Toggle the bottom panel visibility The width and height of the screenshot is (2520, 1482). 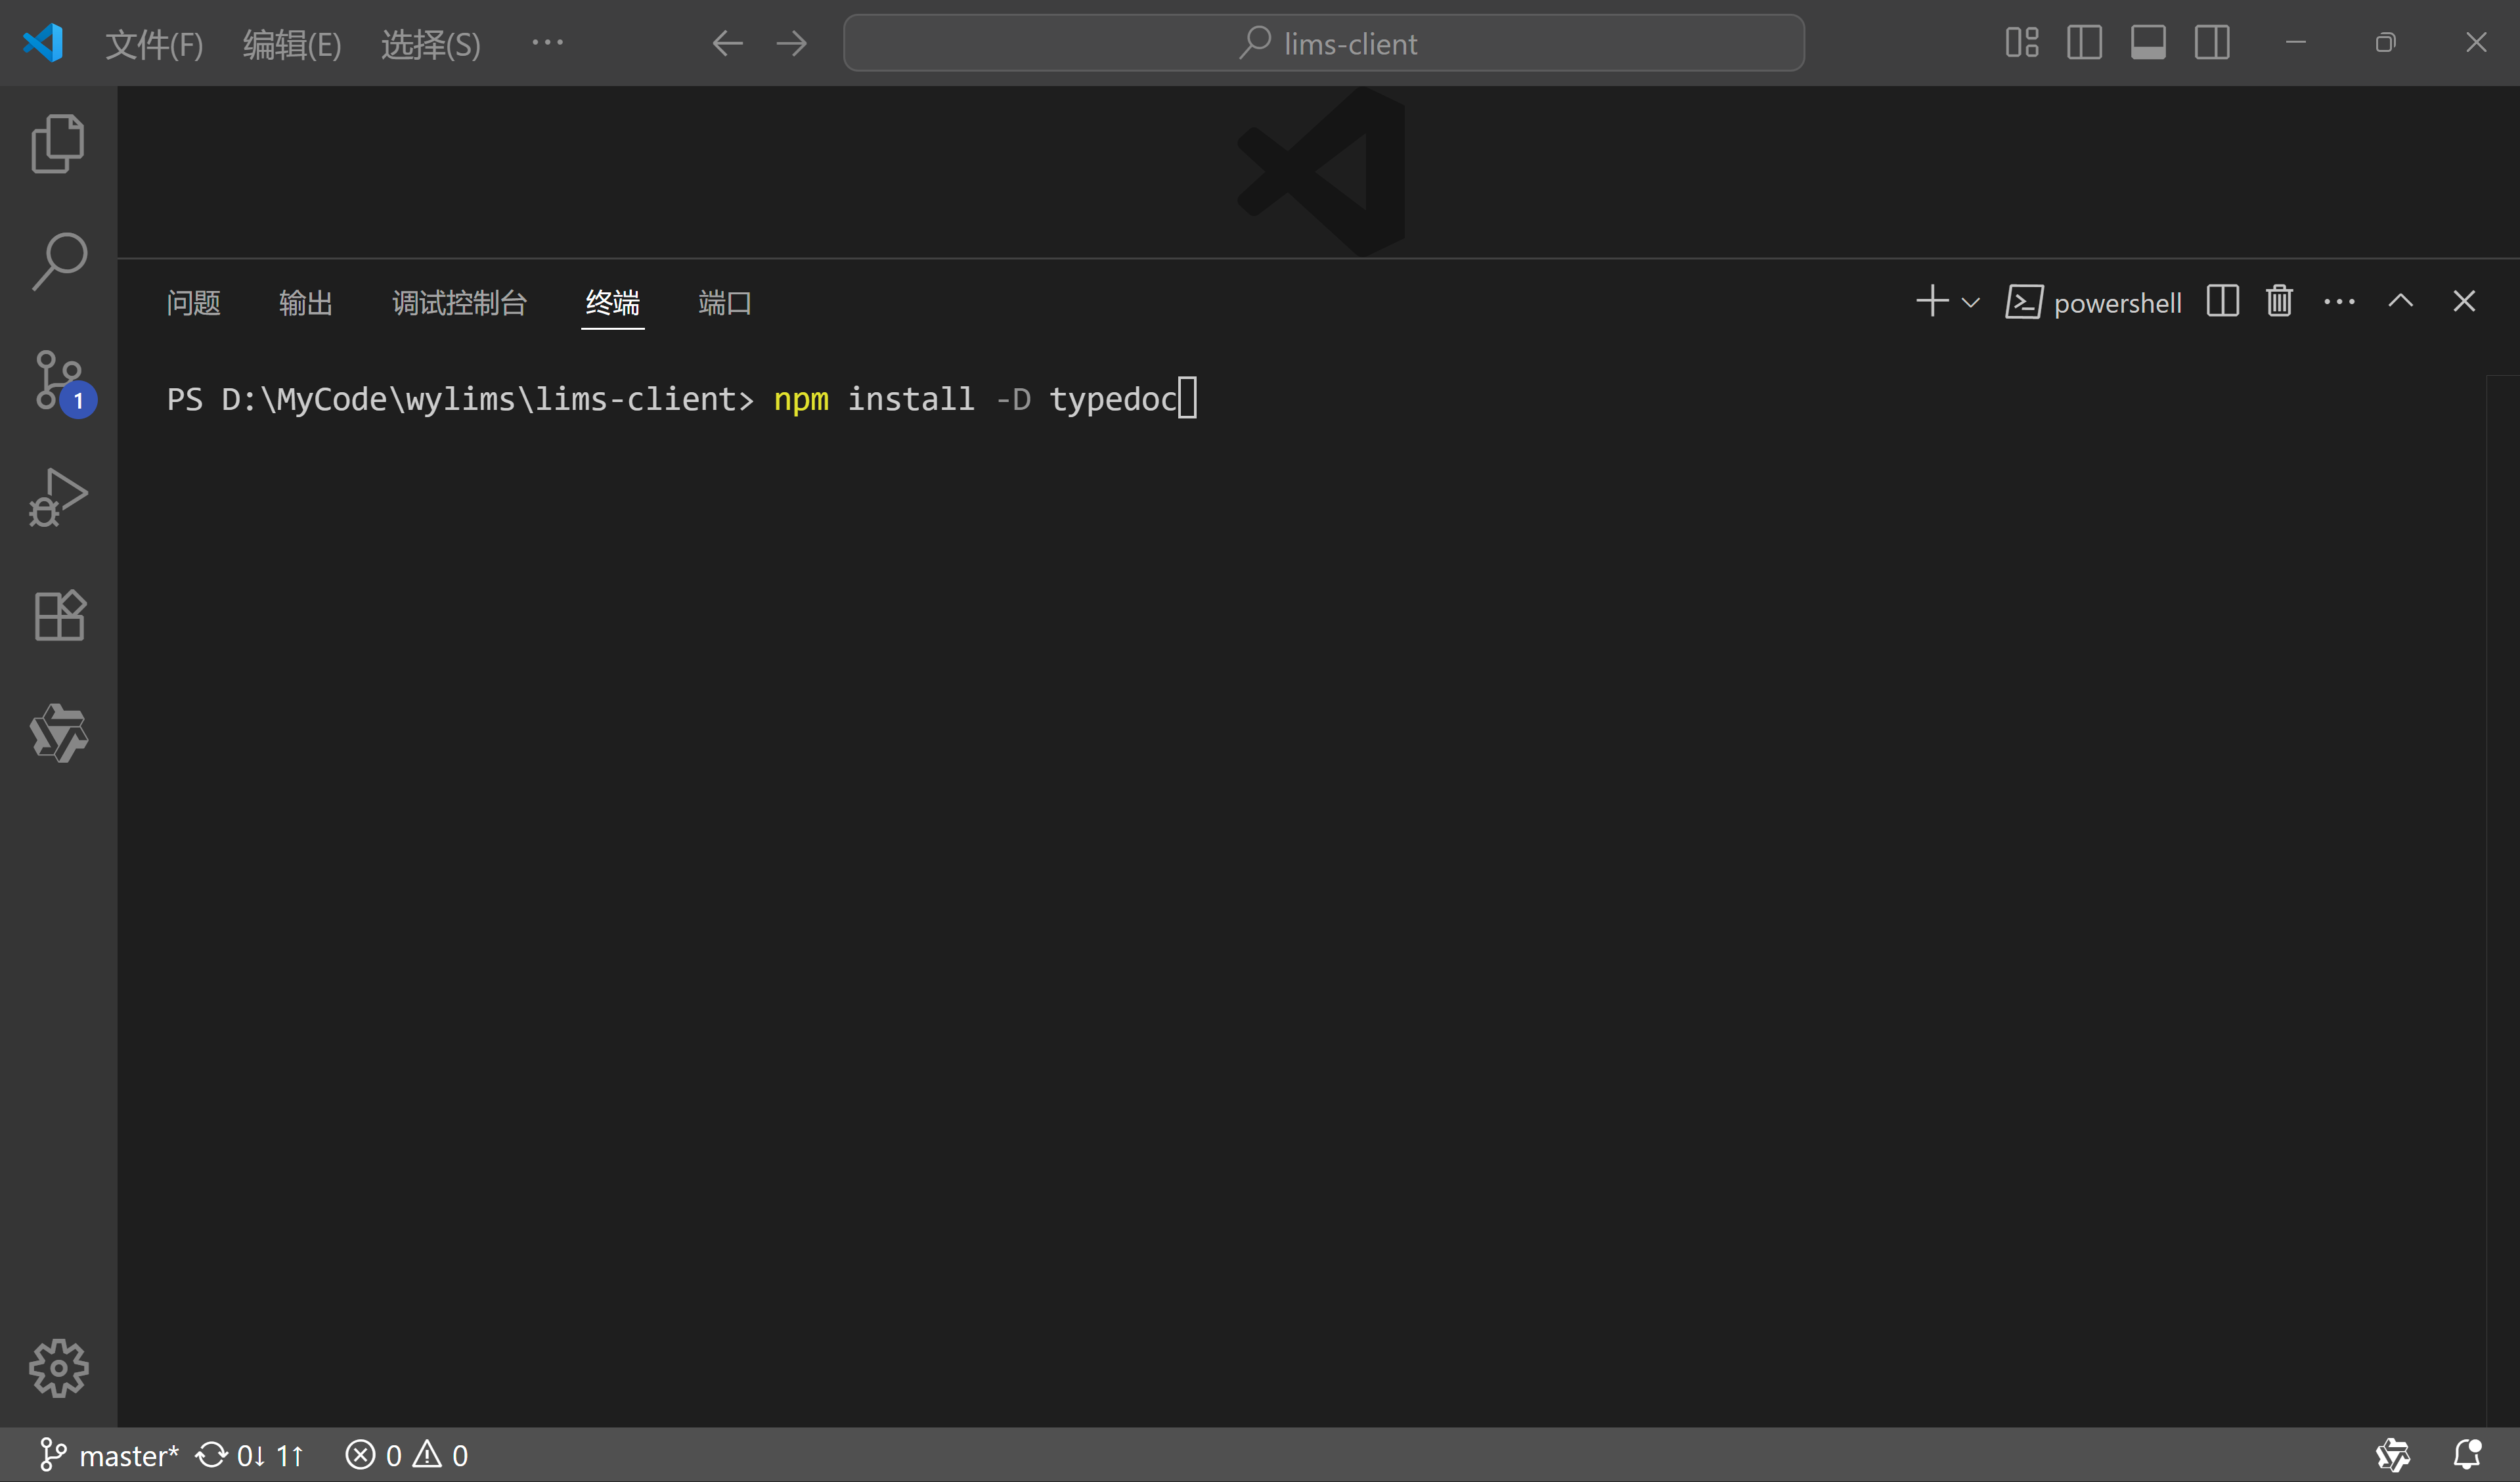click(x=2148, y=42)
